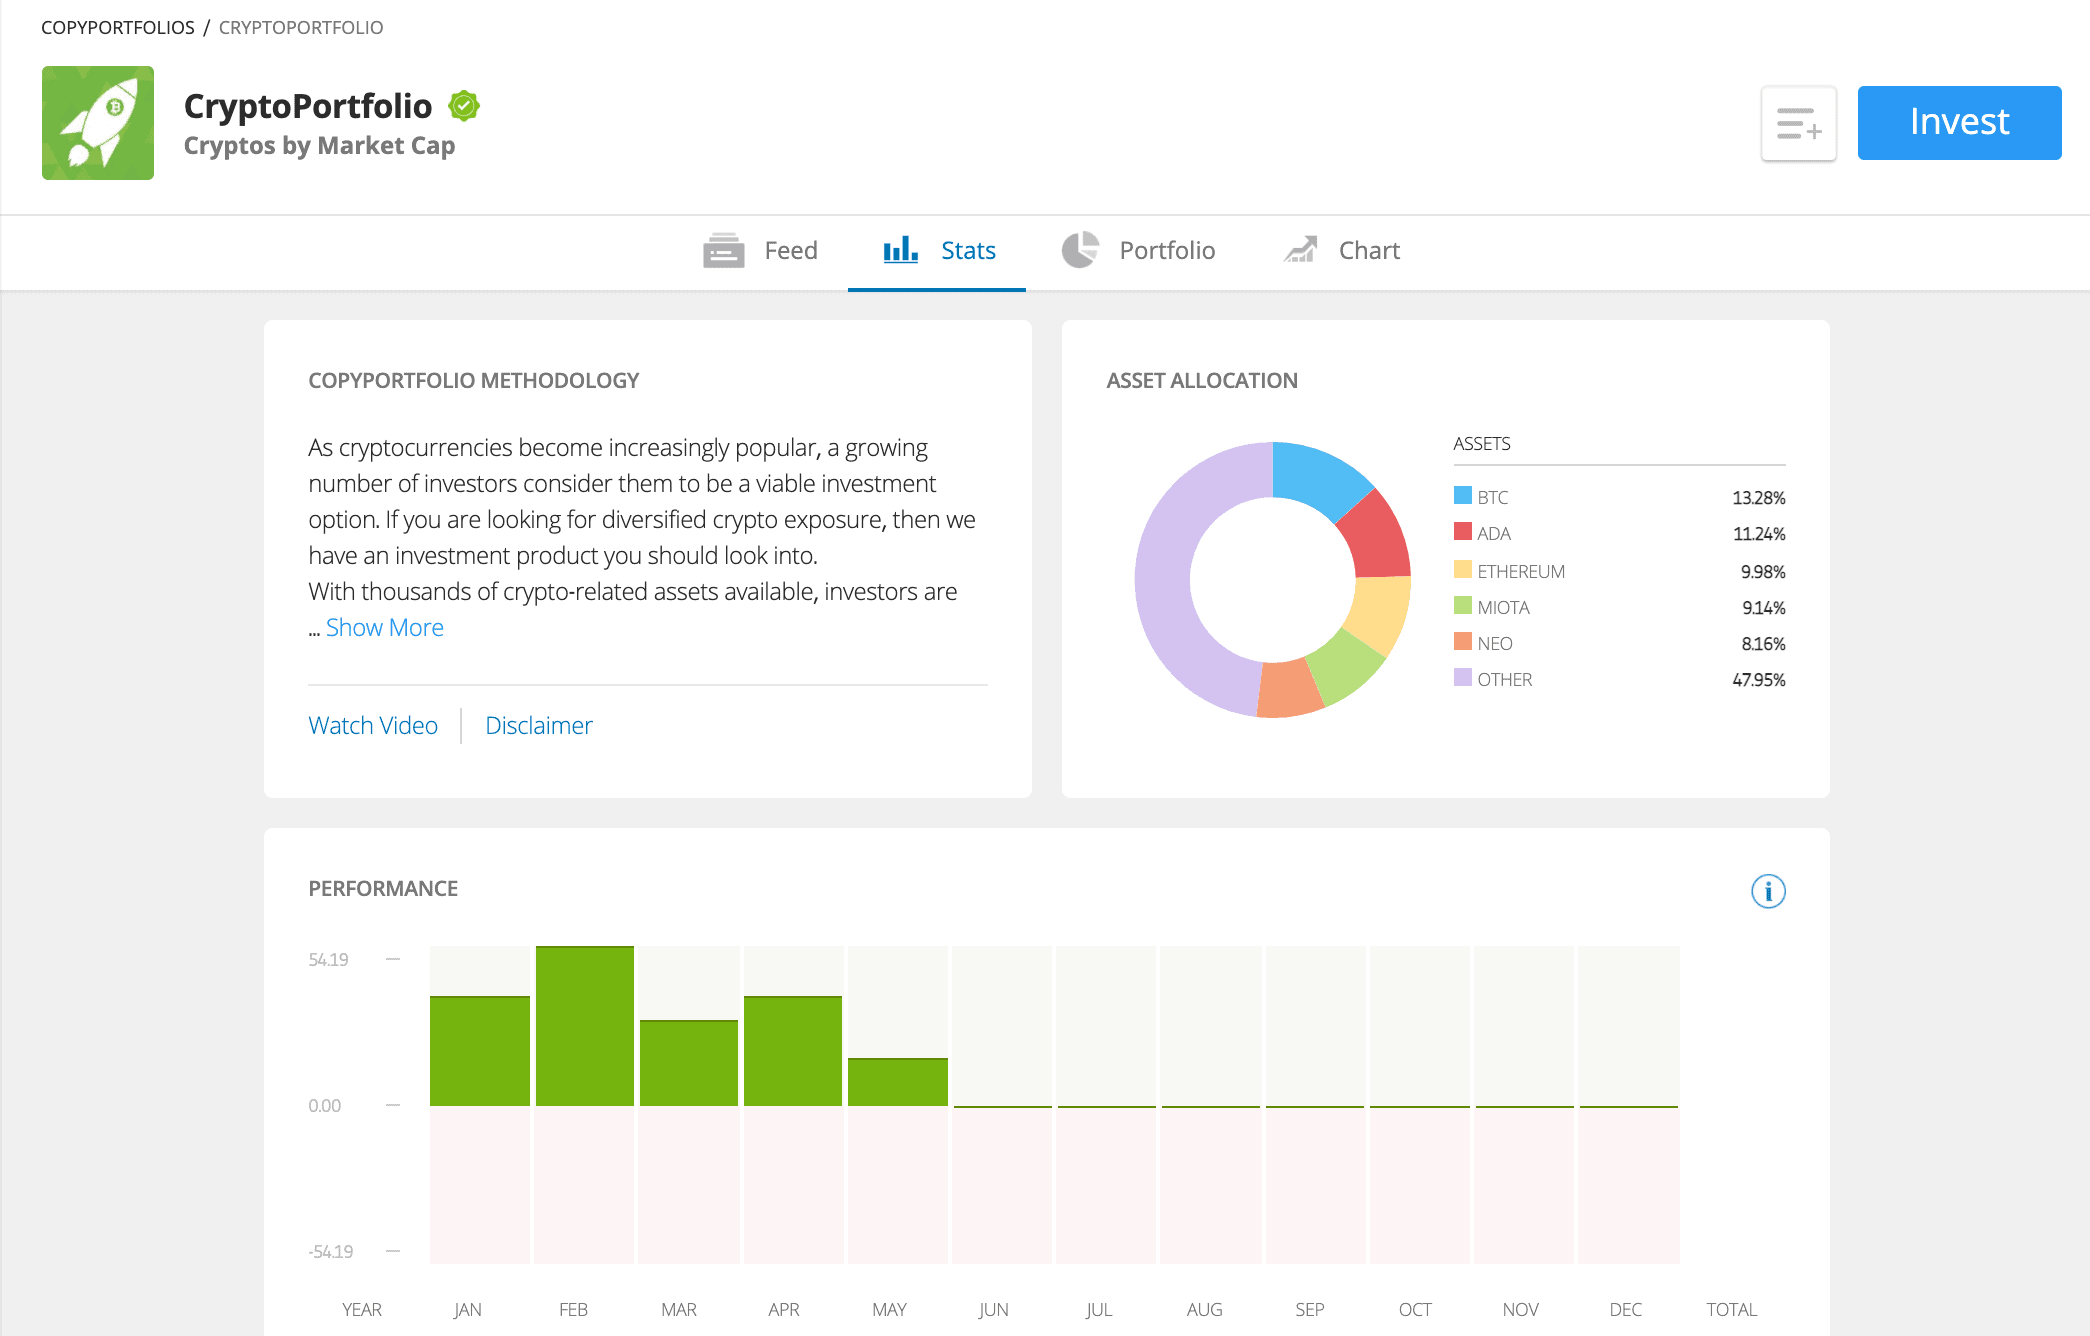Expand the Show More methodology text

tap(385, 626)
